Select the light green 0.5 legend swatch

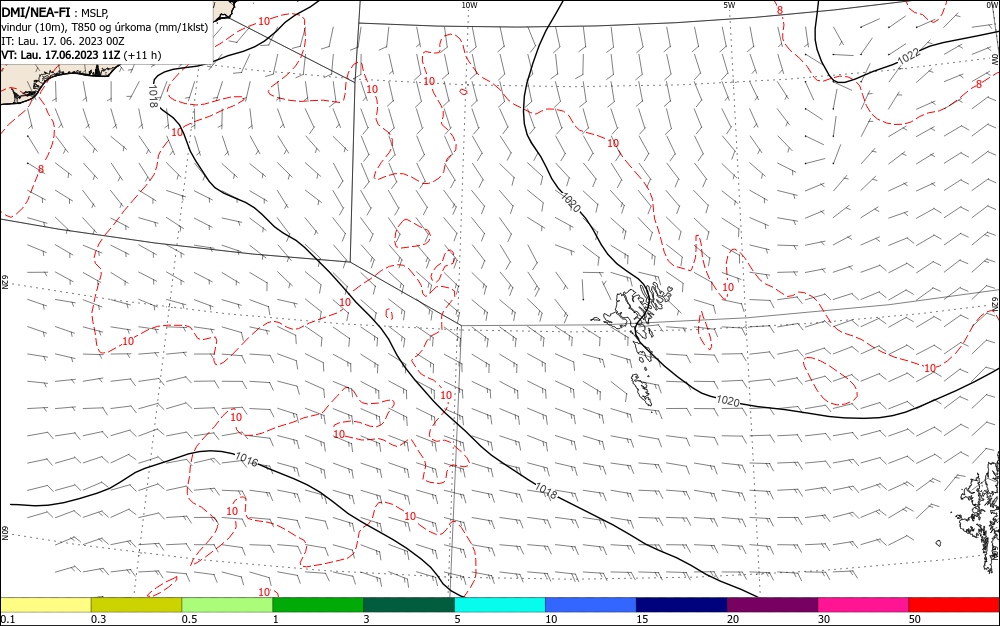[227, 605]
